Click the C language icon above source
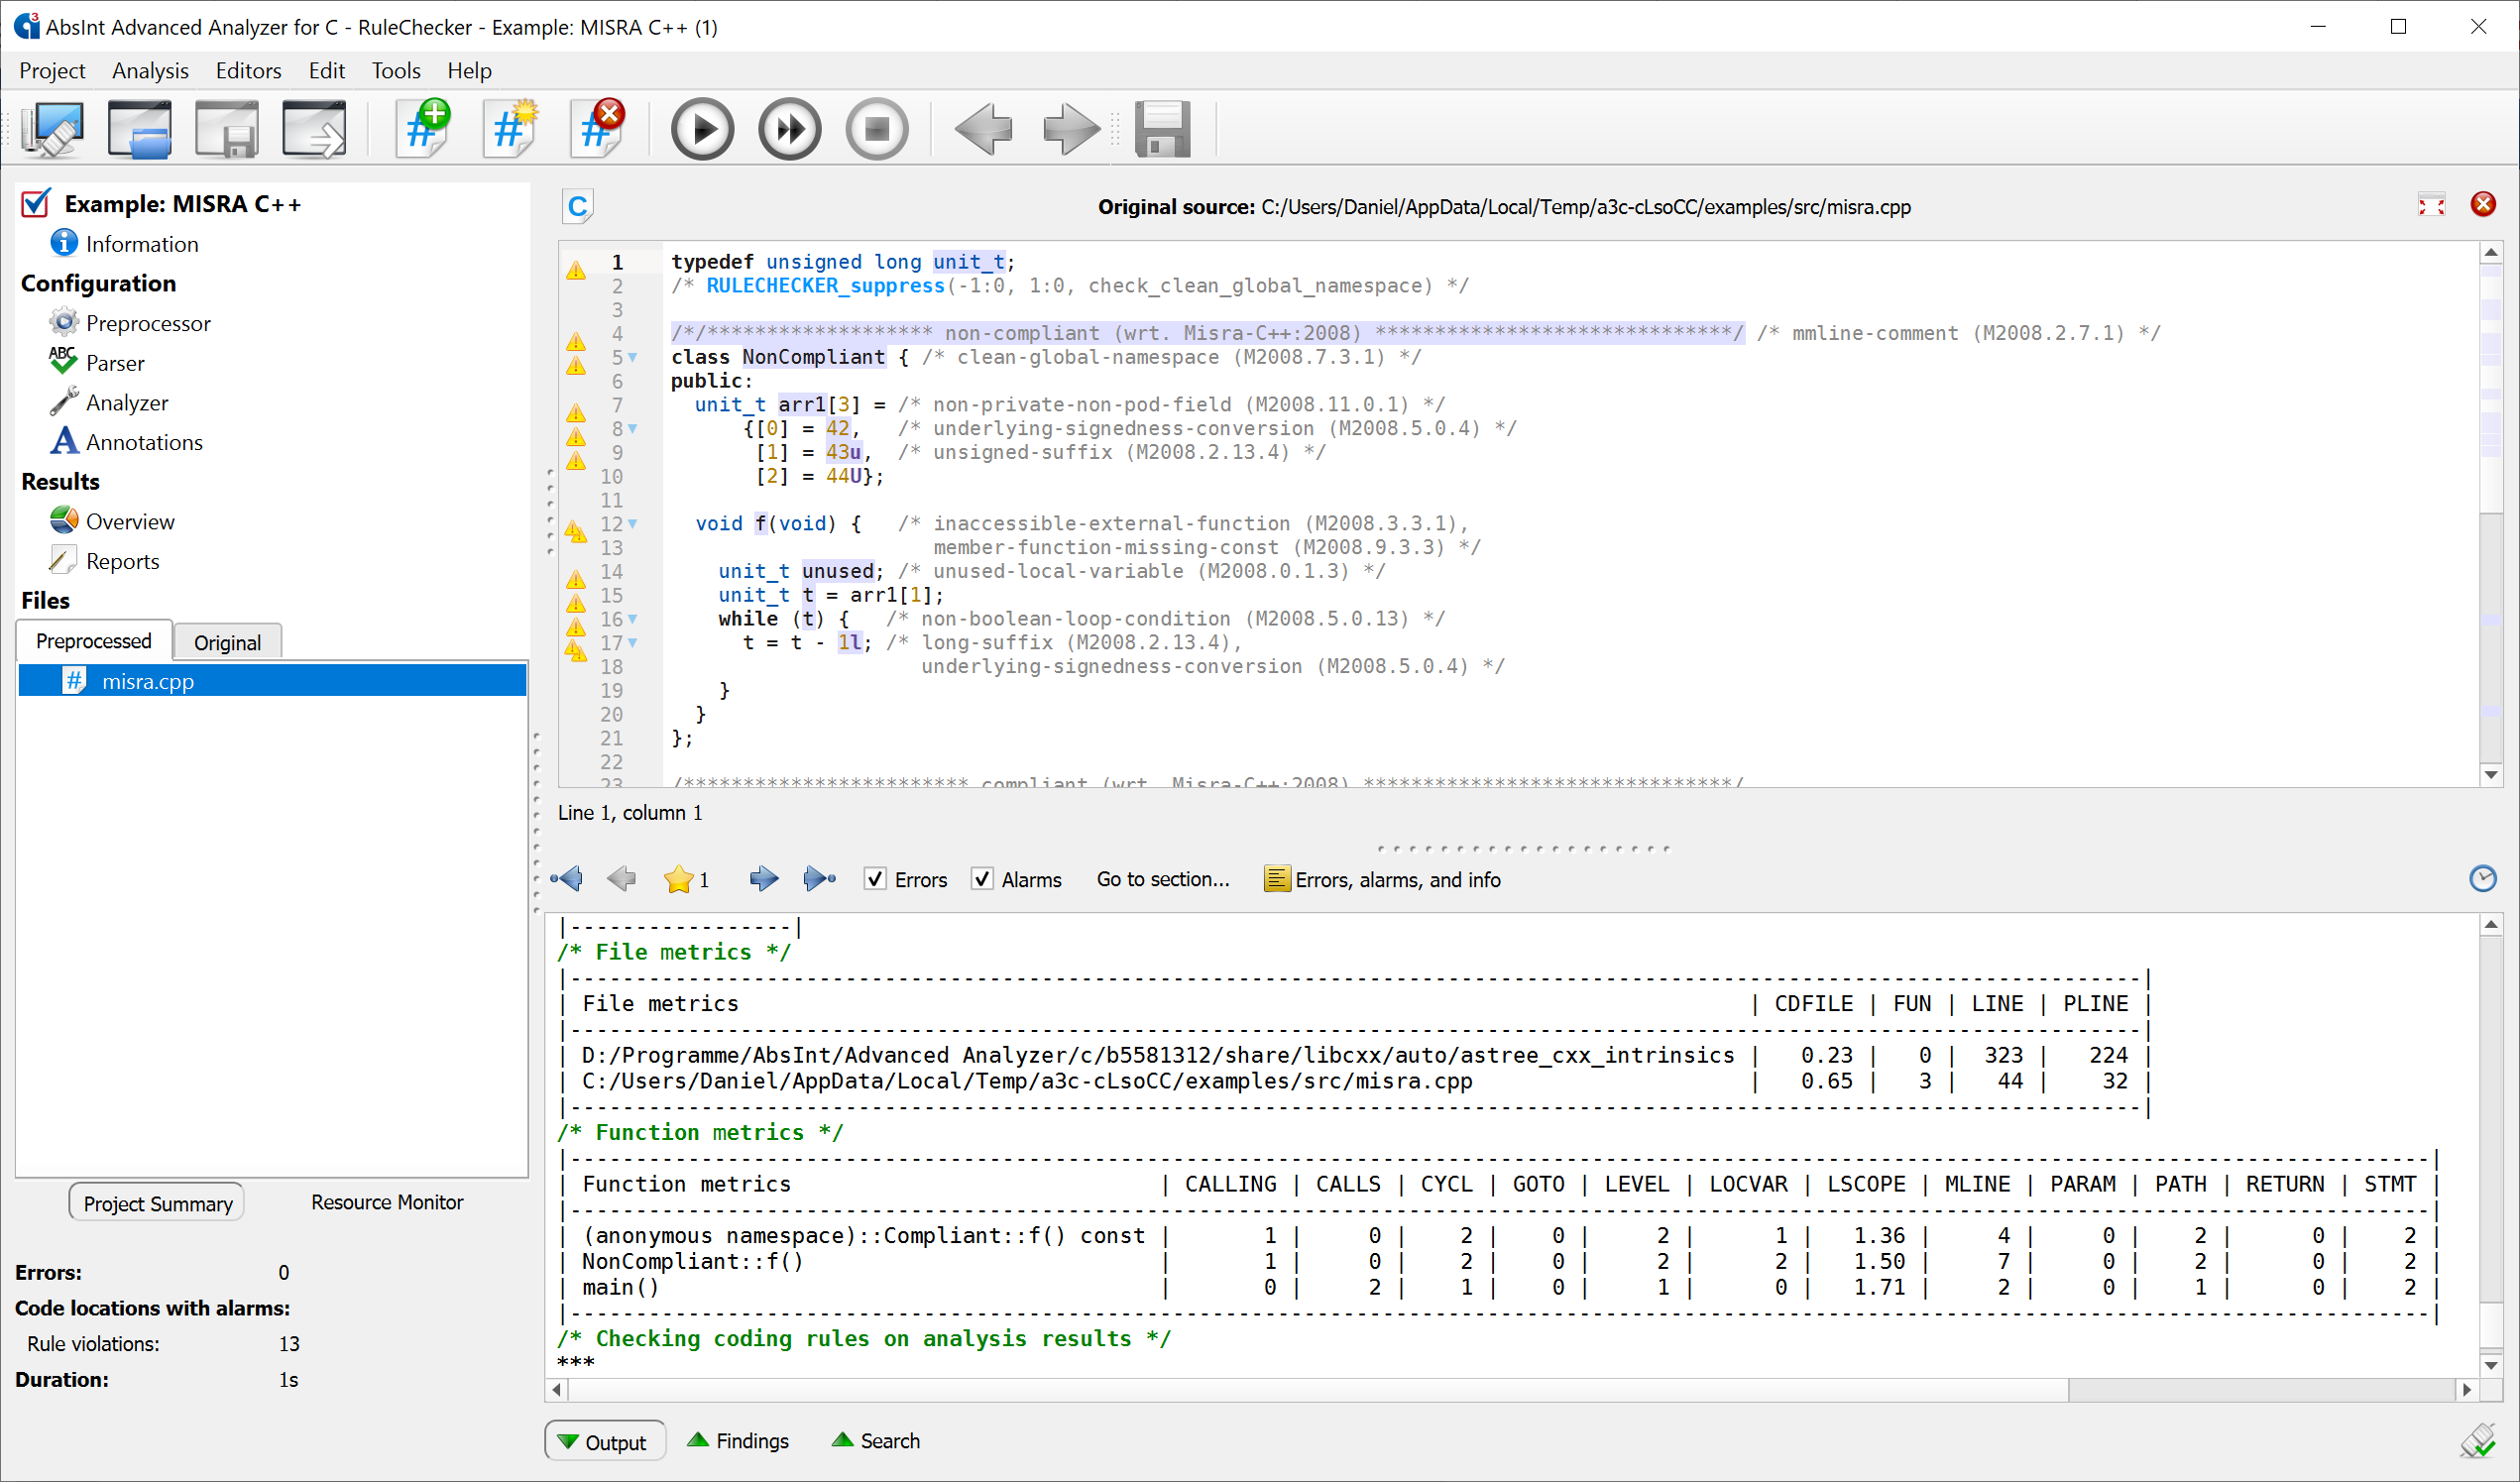Viewport: 2520px width, 1482px height. coord(578,206)
